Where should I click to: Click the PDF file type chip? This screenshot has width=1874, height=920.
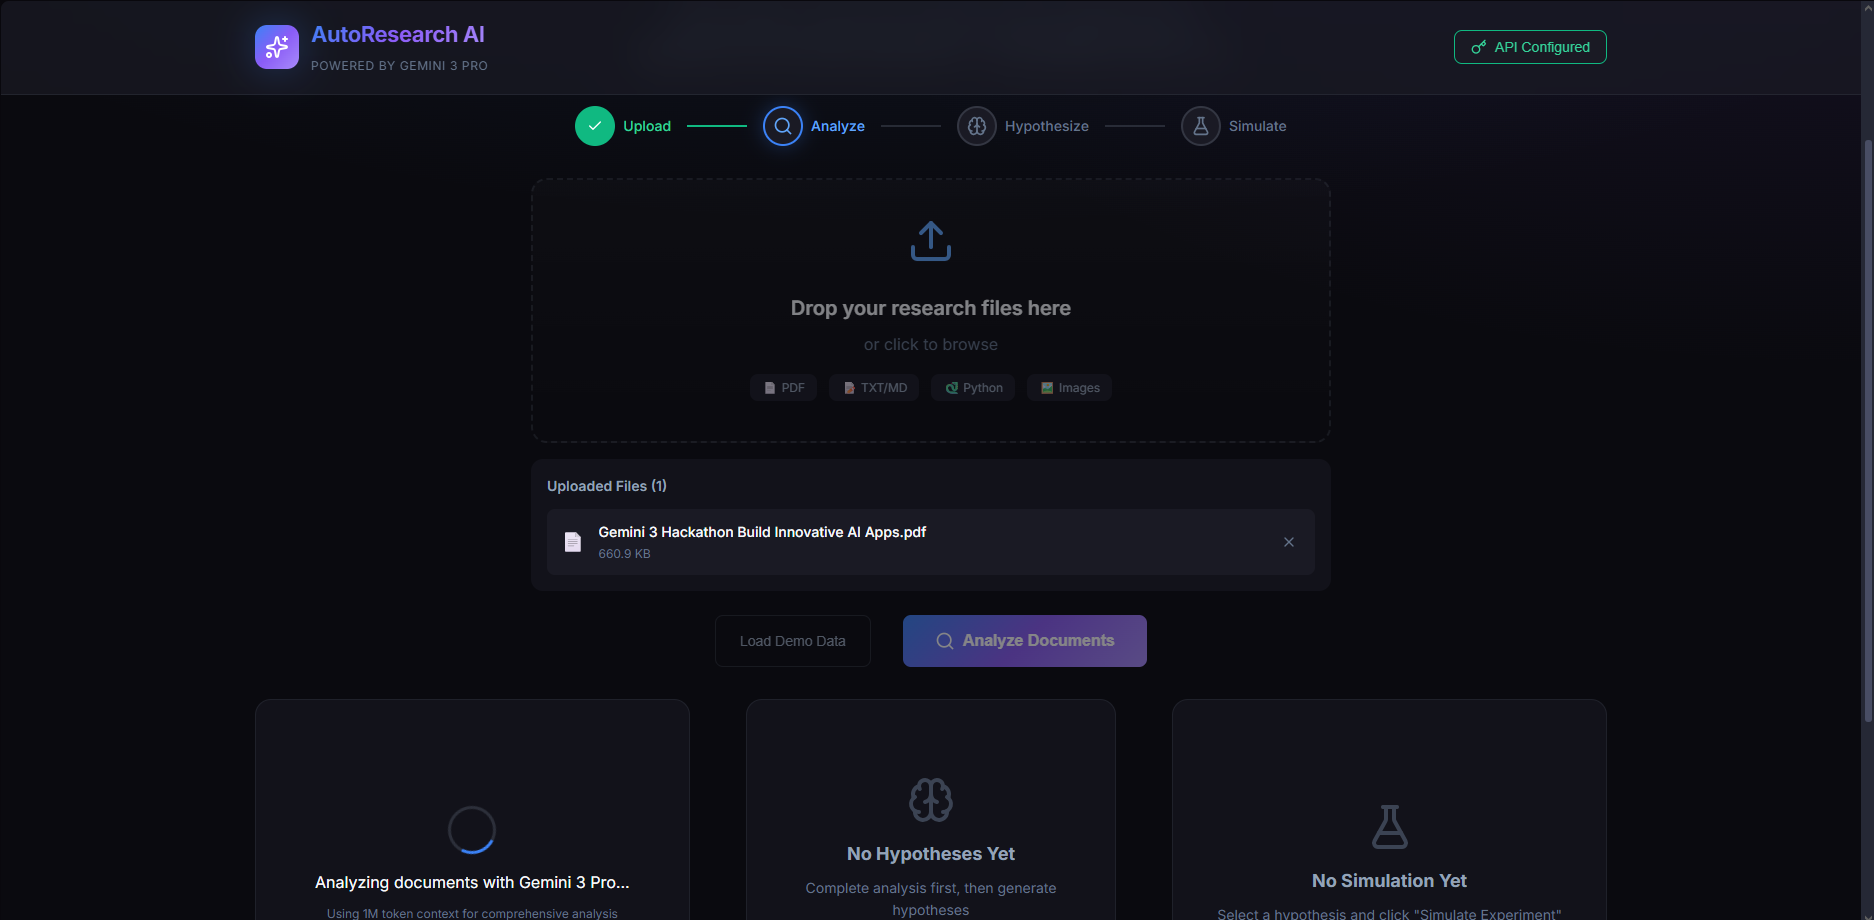tap(784, 388)
